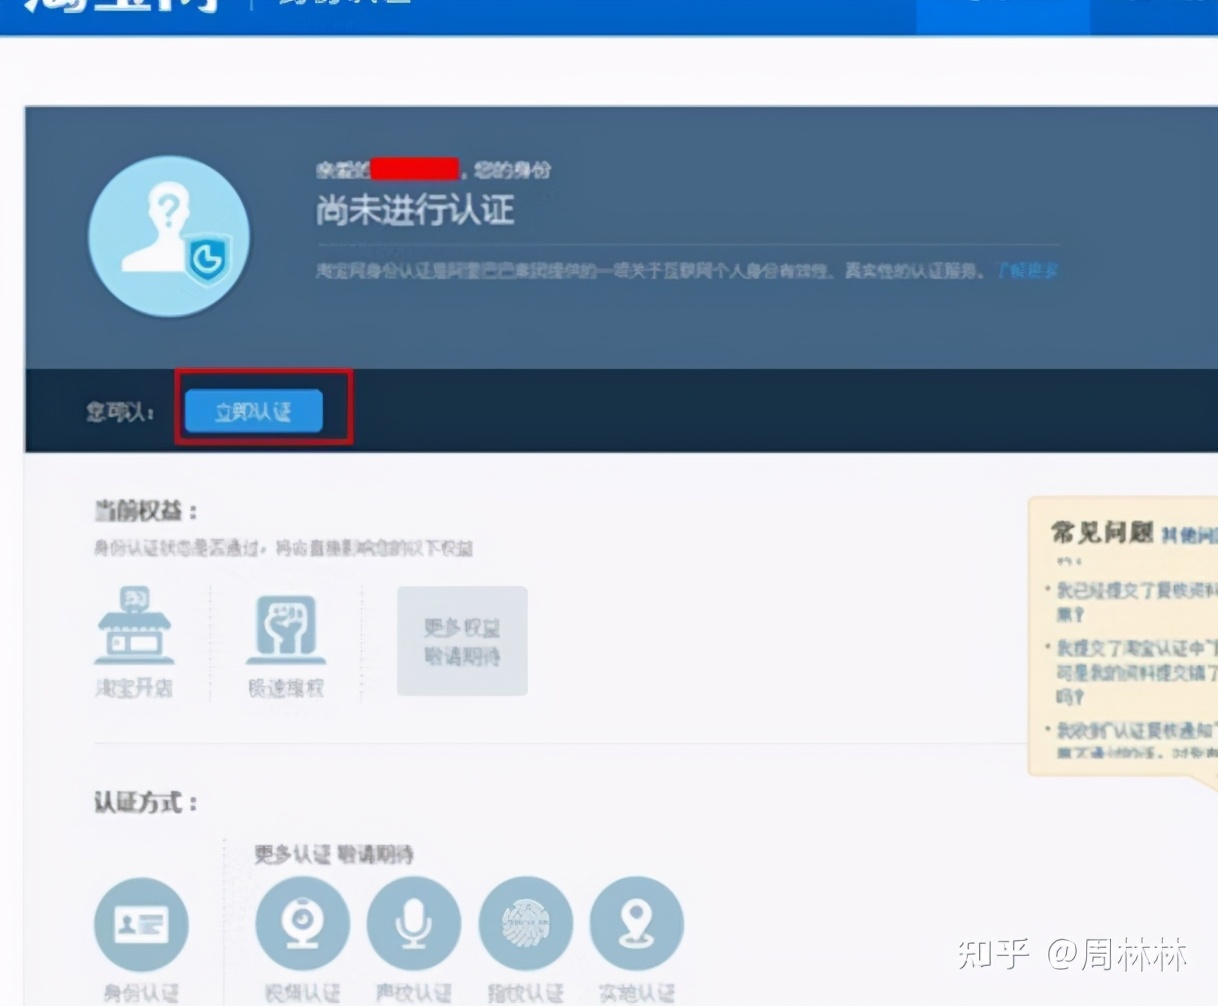This screenshot has width=1218, height=1006.
Task: Click the 淘宝网 logo in the header
Action: click(110, 8)
